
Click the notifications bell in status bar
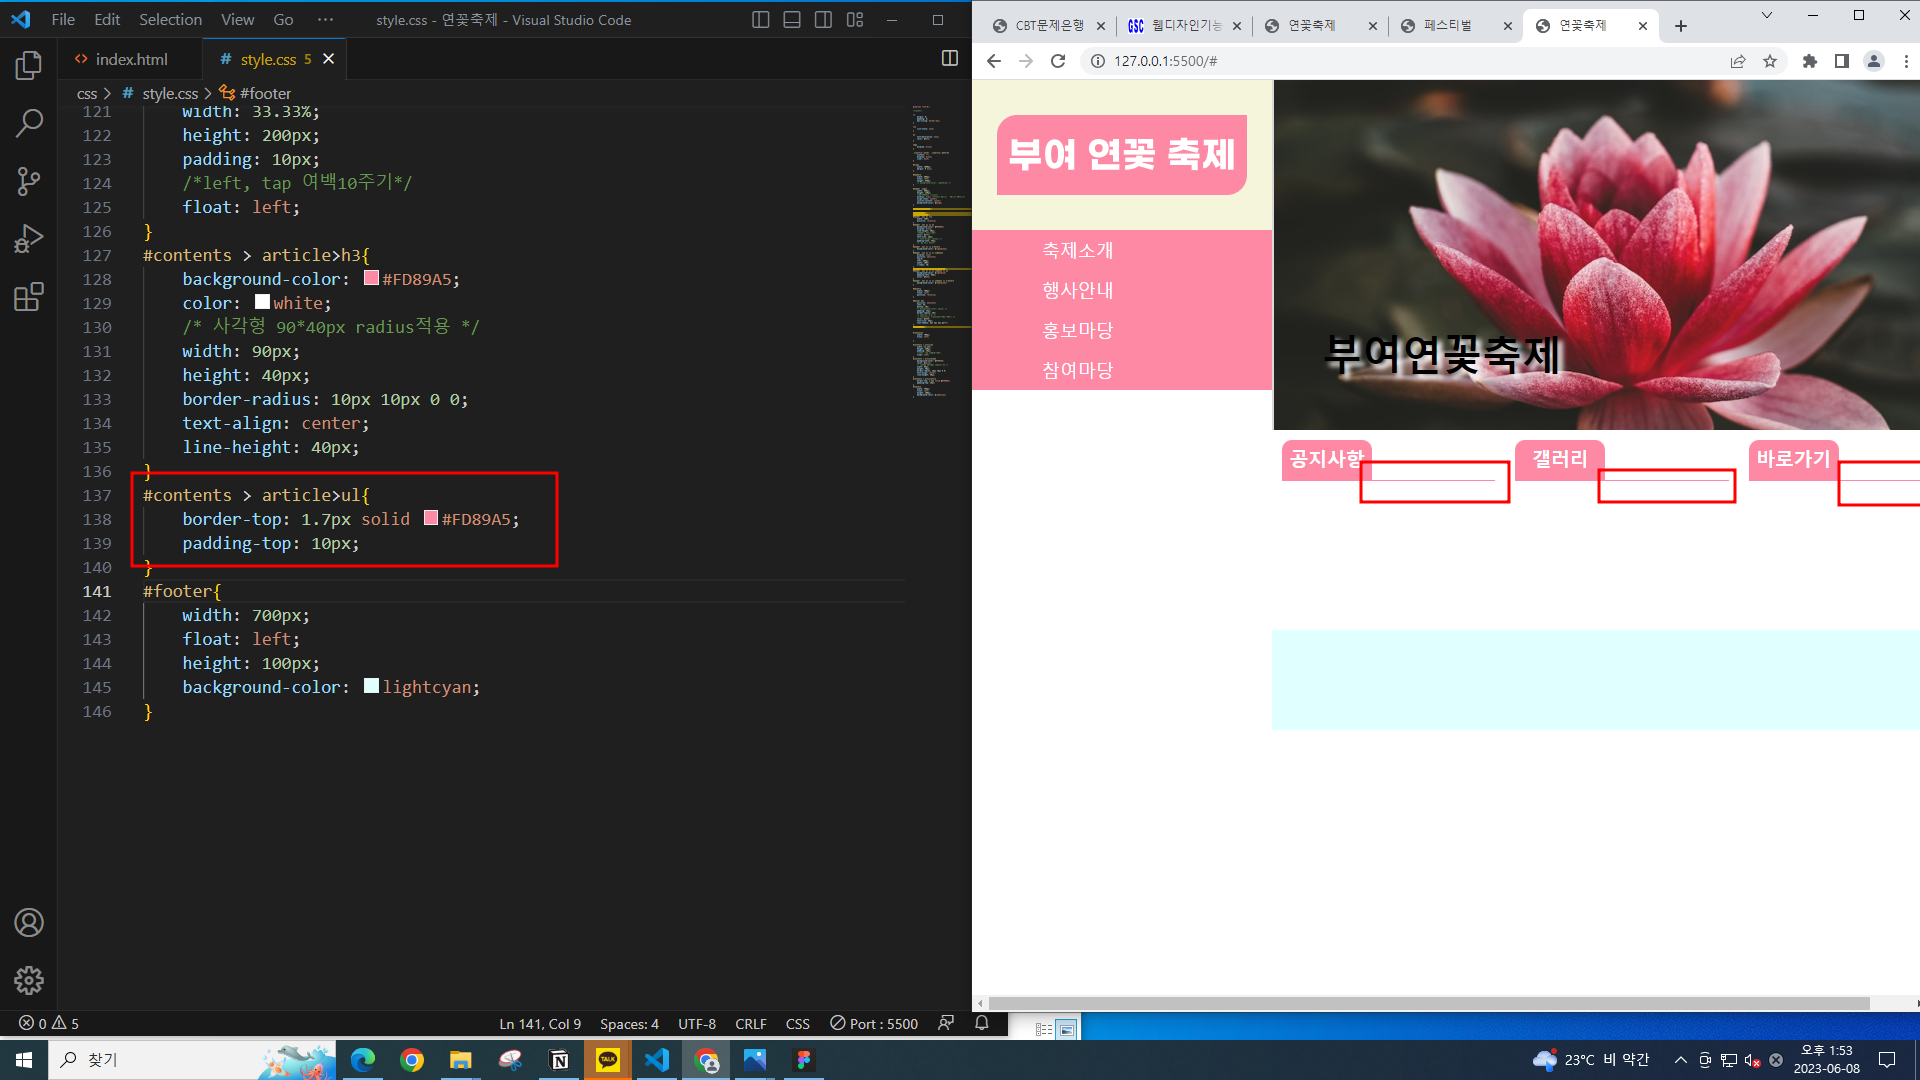(x=982, y=1023)
